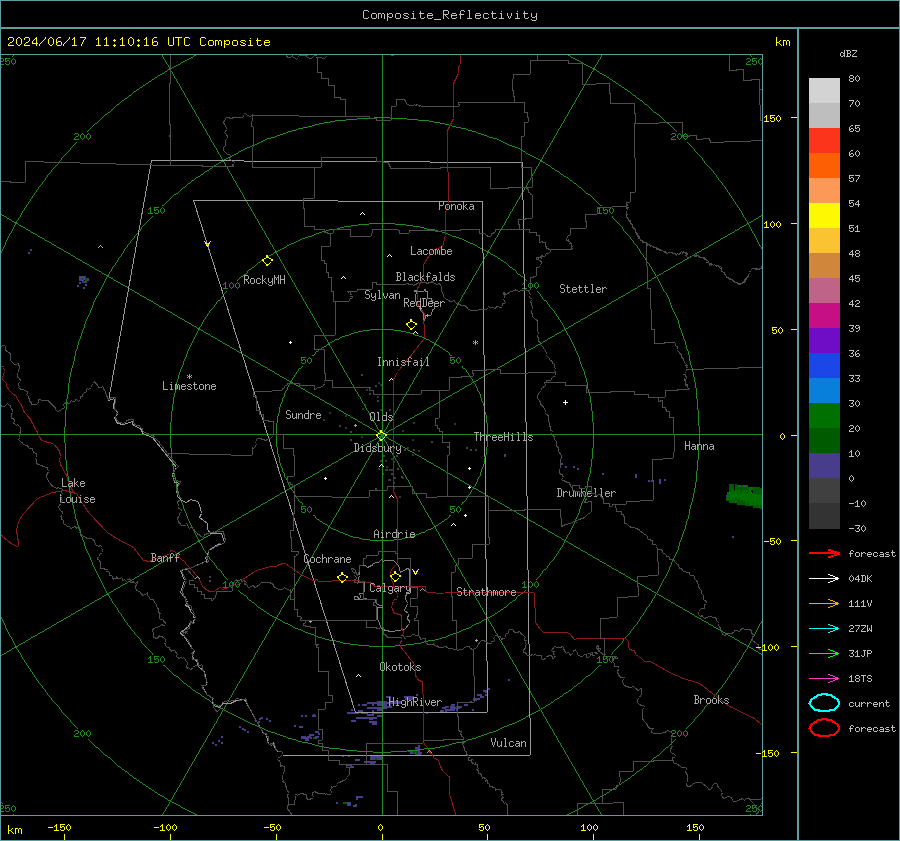The height and width of the screenshot is (841, 900).
Task: Click the Calgary city label
Action: pyautogui.click(x=390, y=588)
